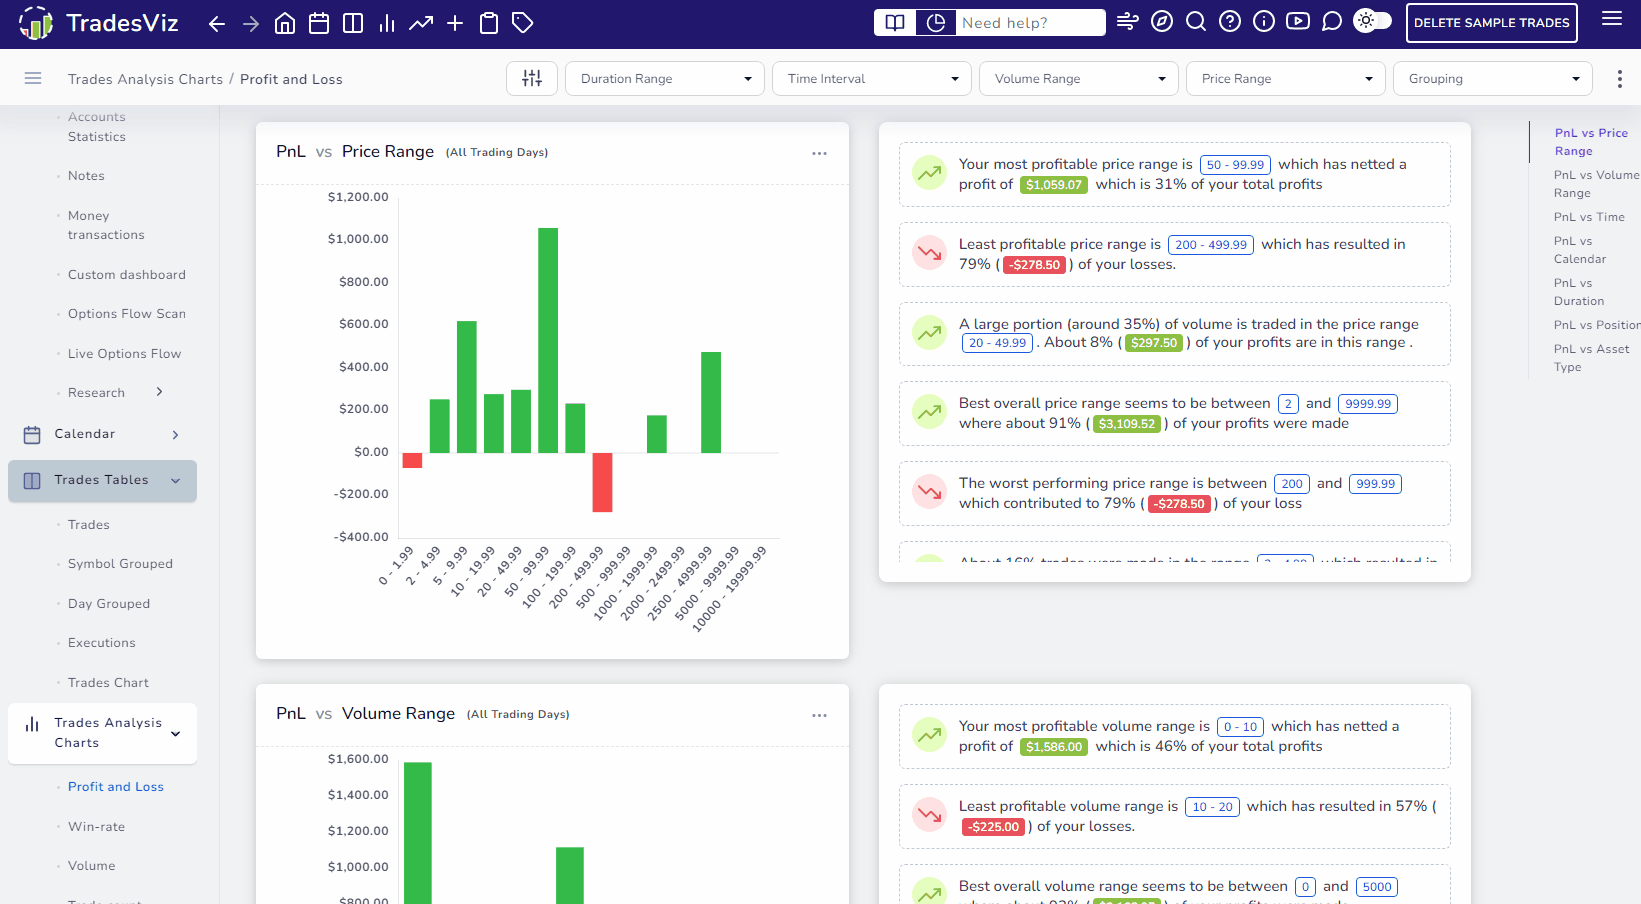
Task: Jump to PnL vs Duration section link
Action: (x=1579, y=292)
